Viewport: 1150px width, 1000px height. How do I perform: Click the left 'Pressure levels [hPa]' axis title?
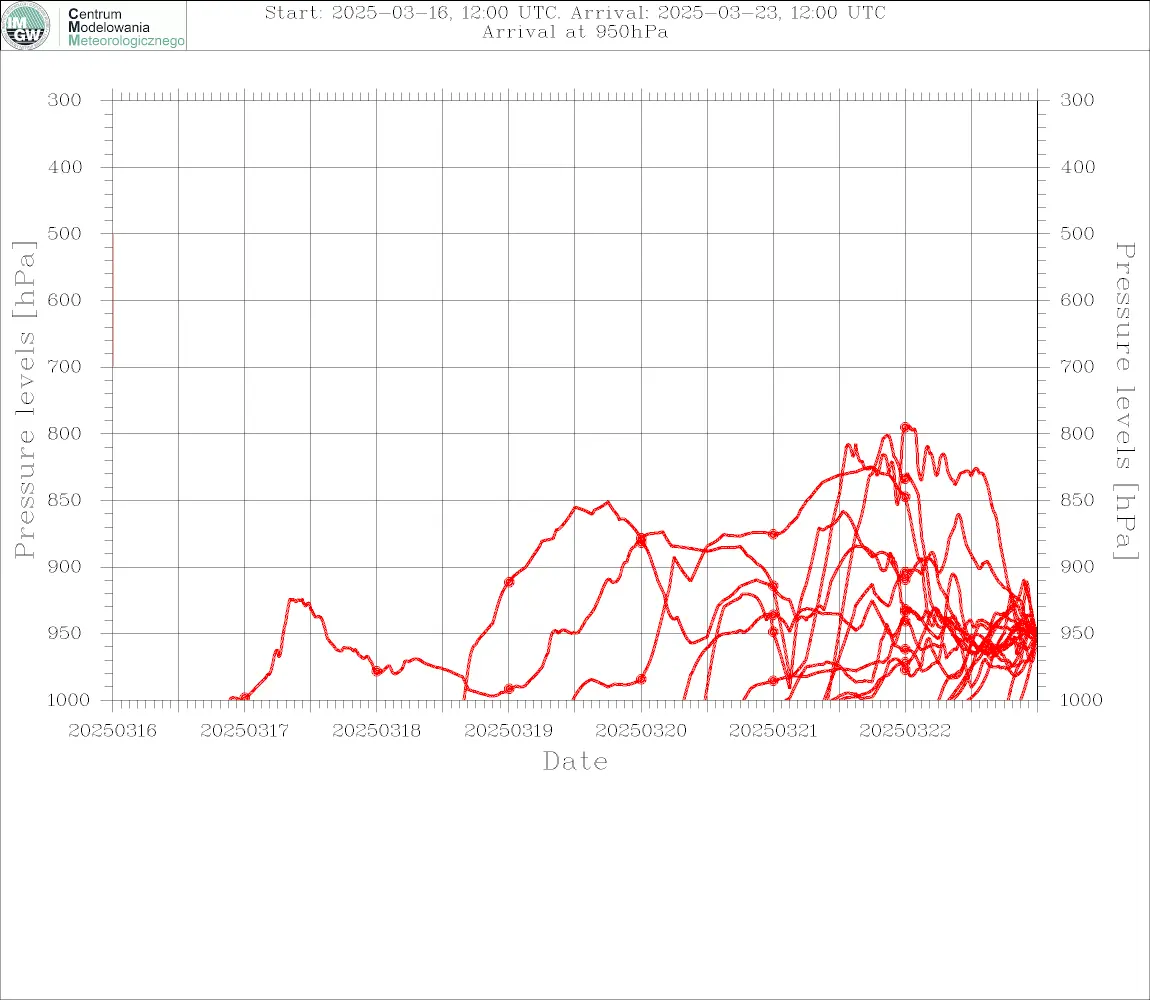point(24,400)
